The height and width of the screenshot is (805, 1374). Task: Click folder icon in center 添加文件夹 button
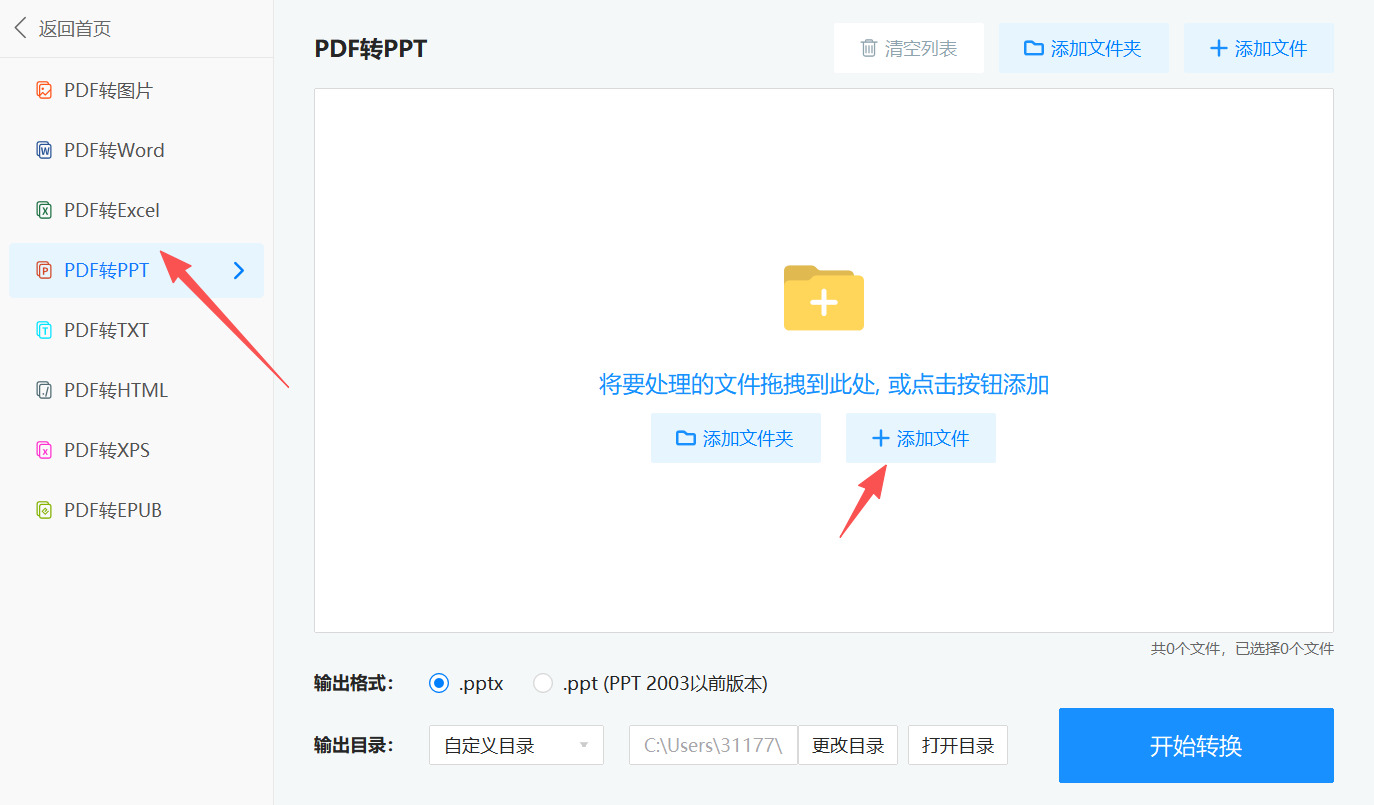[x=686, y=438]
